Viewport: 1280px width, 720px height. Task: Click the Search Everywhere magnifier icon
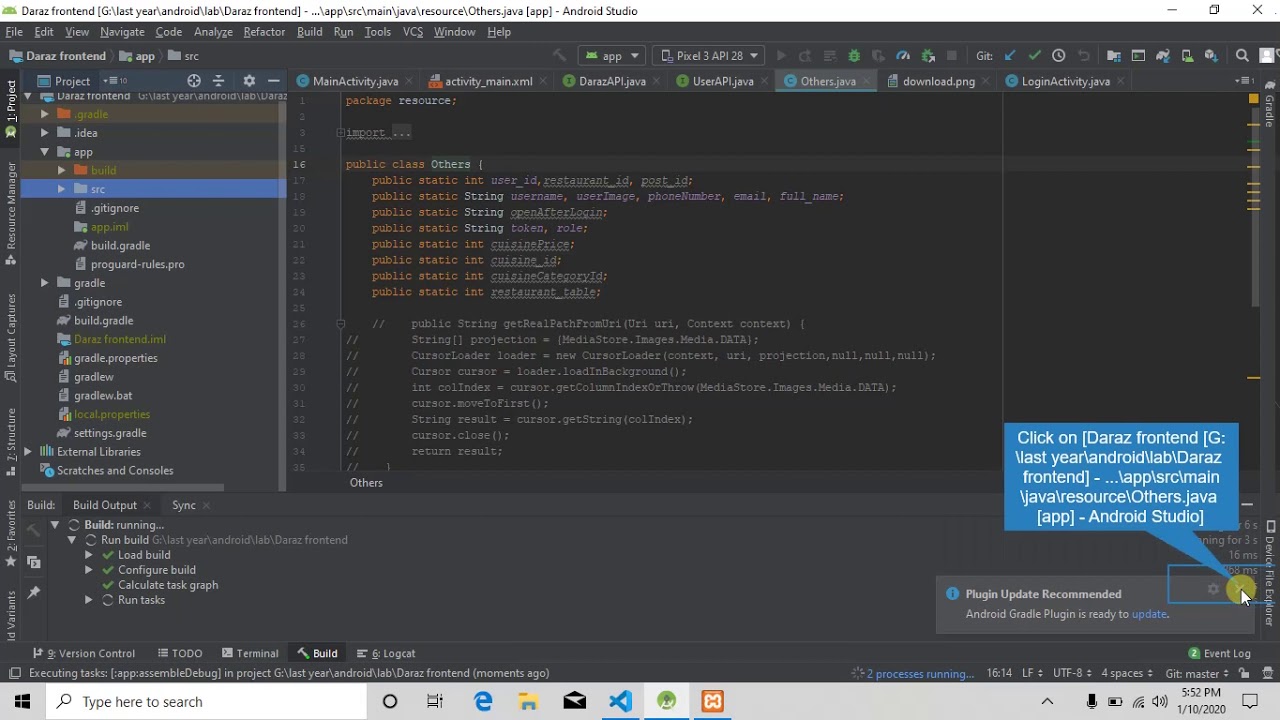click(x=1242, y=56)
